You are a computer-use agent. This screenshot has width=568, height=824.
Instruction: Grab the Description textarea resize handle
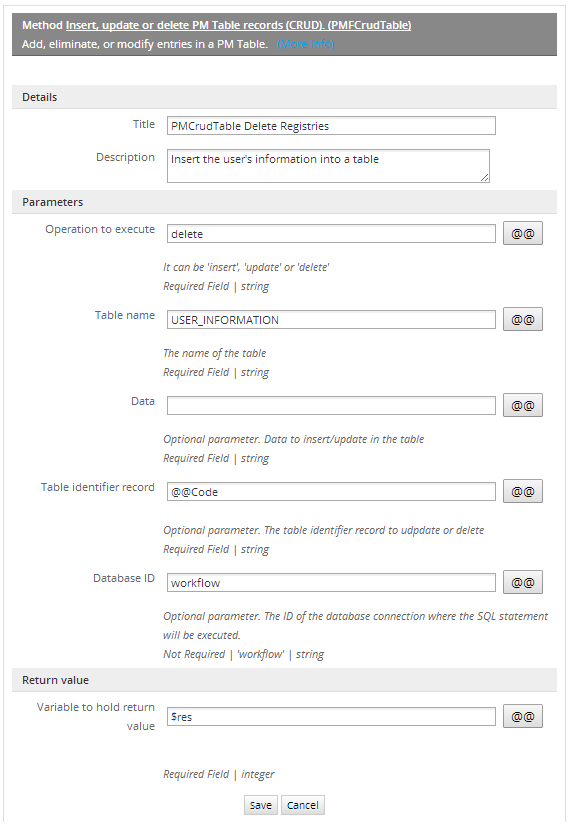tap(484, 178)
